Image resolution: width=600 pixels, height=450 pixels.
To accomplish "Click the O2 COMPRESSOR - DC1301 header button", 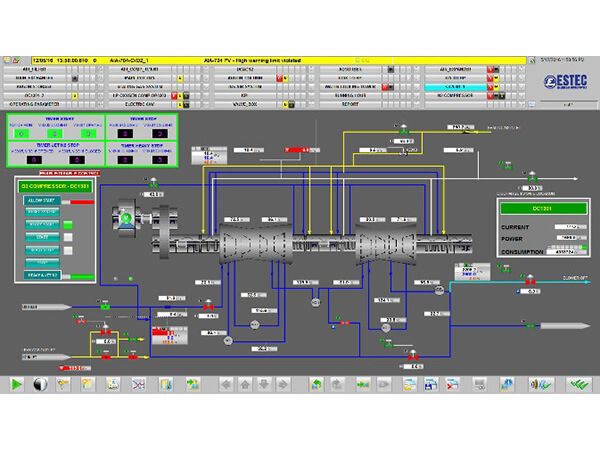I will tap(55, 186).
